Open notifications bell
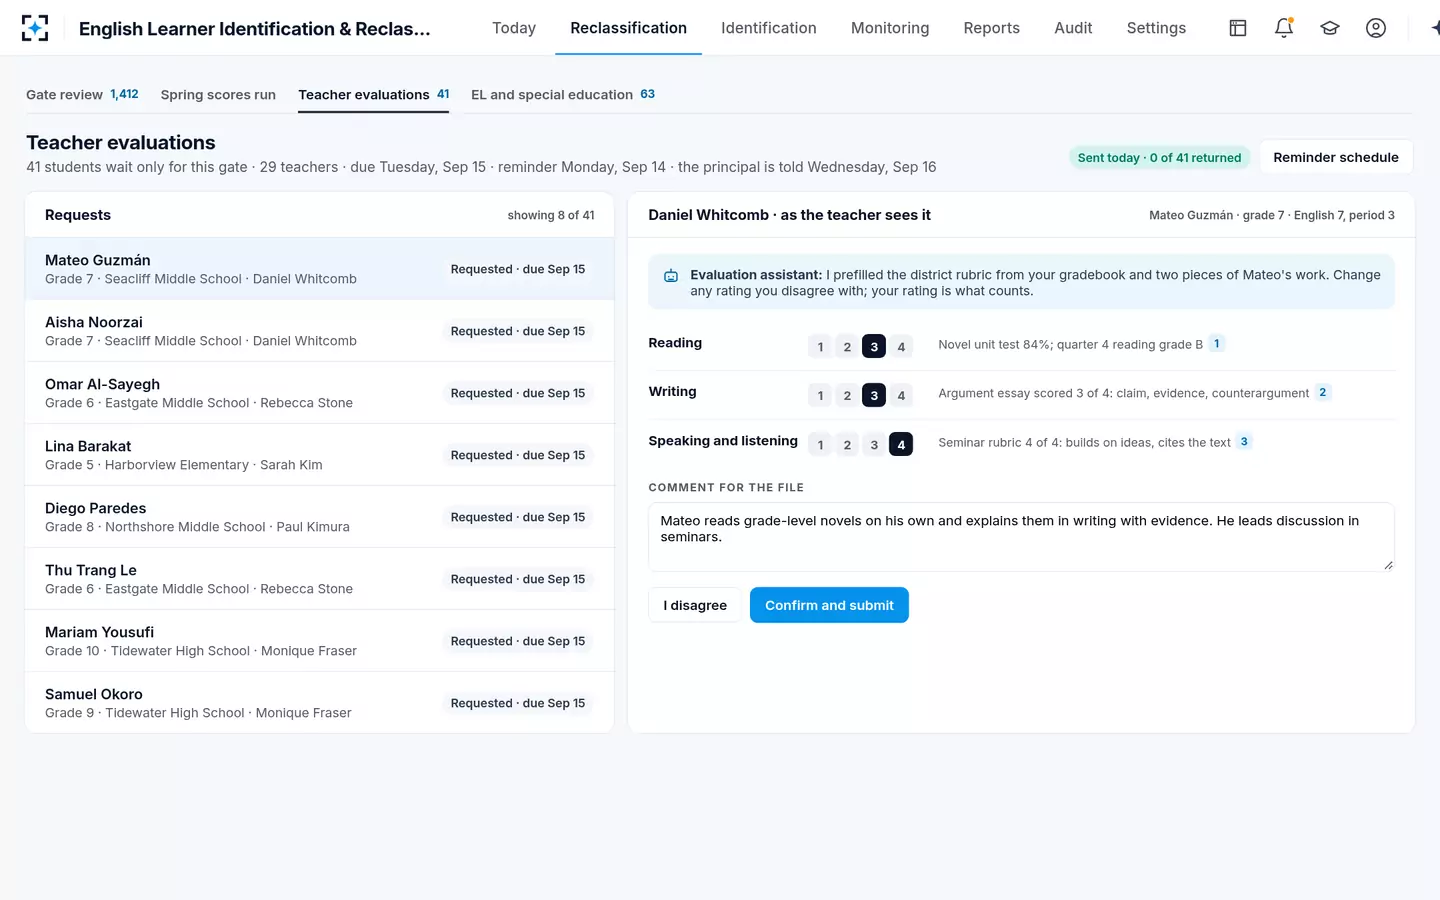Image resolution: width=1440 pixels, height=900 pixels. click(x=1284, y=28)
